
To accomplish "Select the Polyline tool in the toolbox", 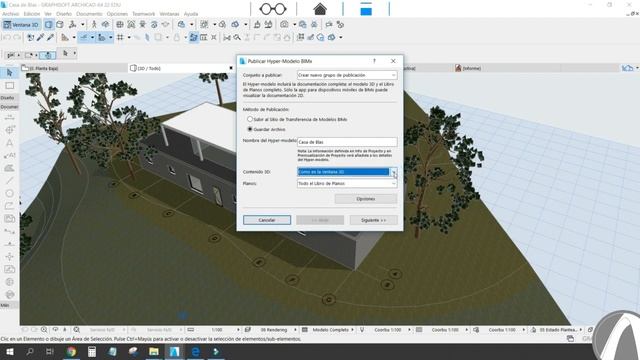I will (9, 206).
